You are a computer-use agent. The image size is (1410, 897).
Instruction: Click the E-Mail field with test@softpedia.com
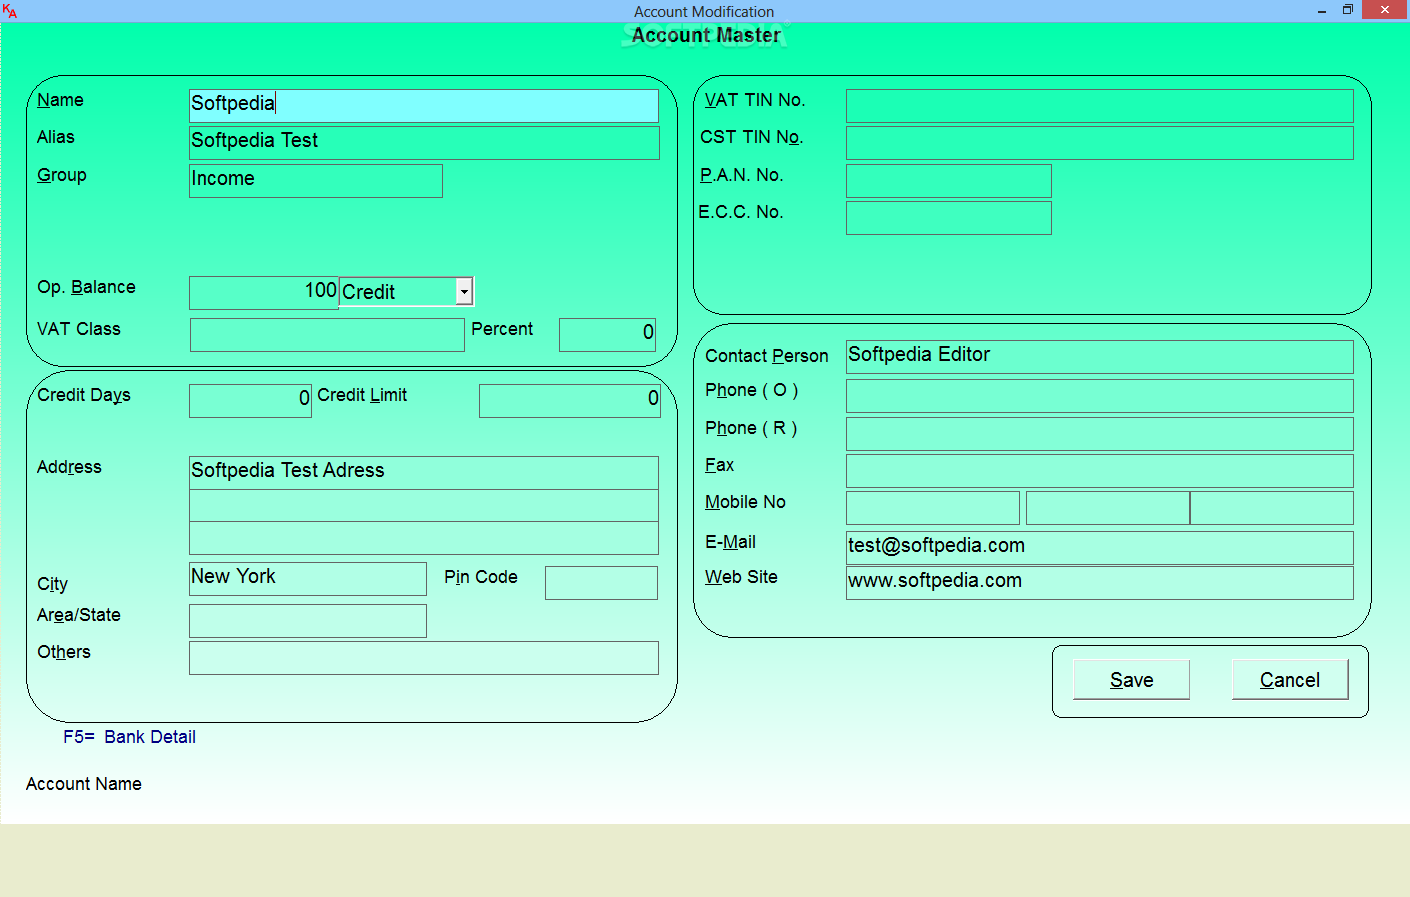pyautogui.click(x=1100, y=548)
